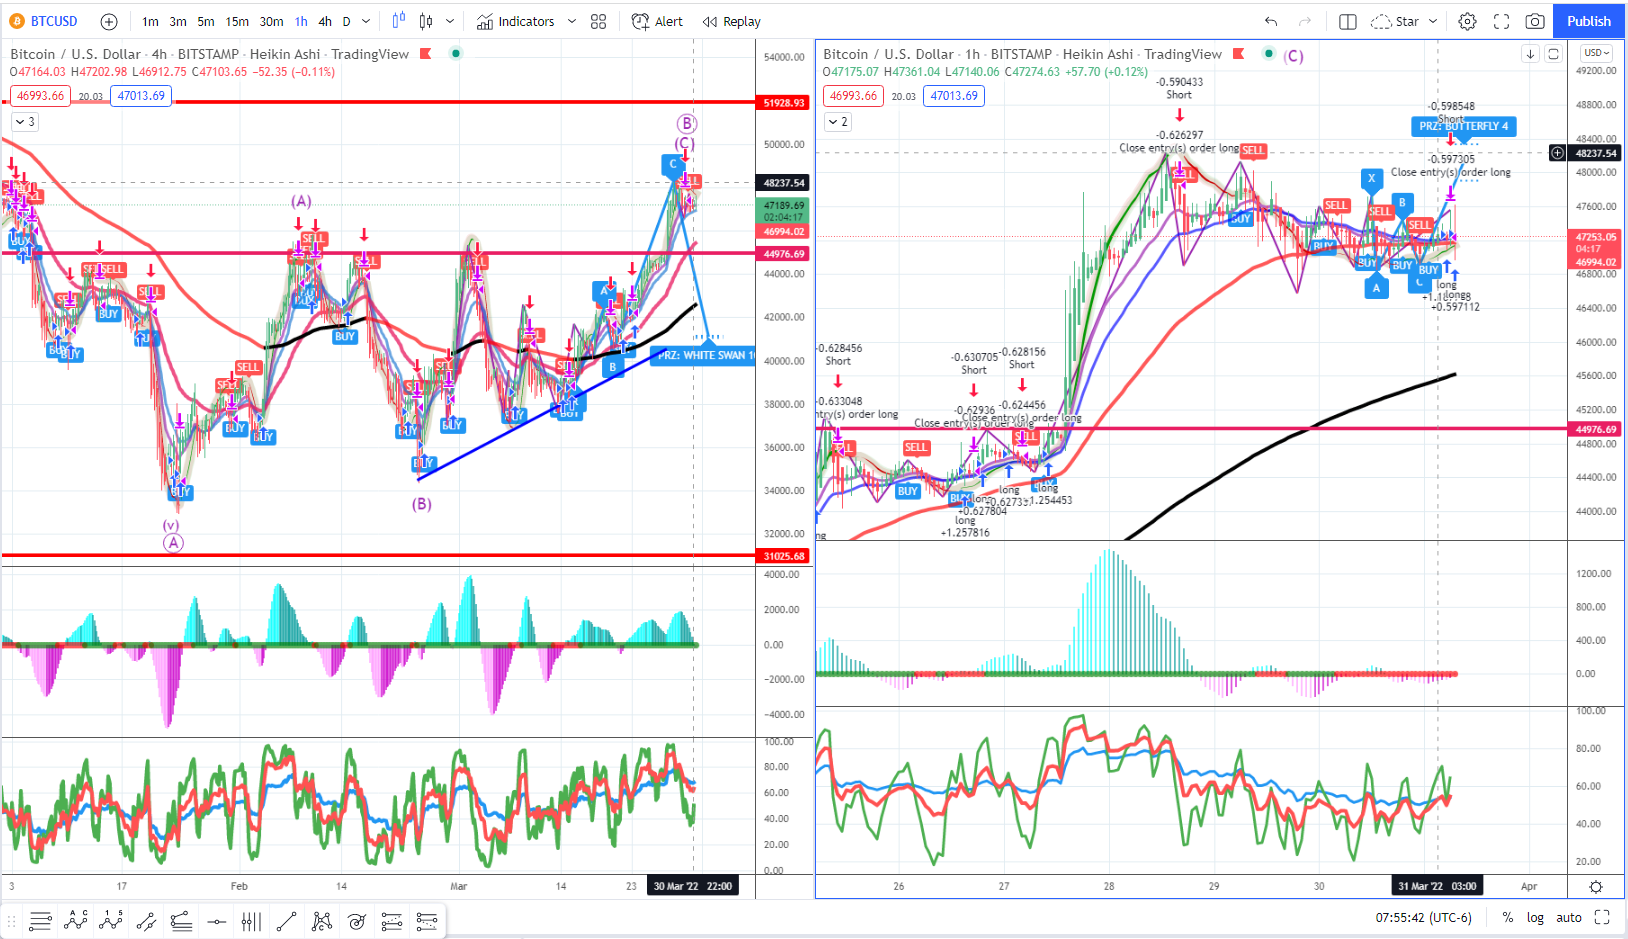
Task: Select the vertical lines cycle tool
Action: tap(251, 921)
